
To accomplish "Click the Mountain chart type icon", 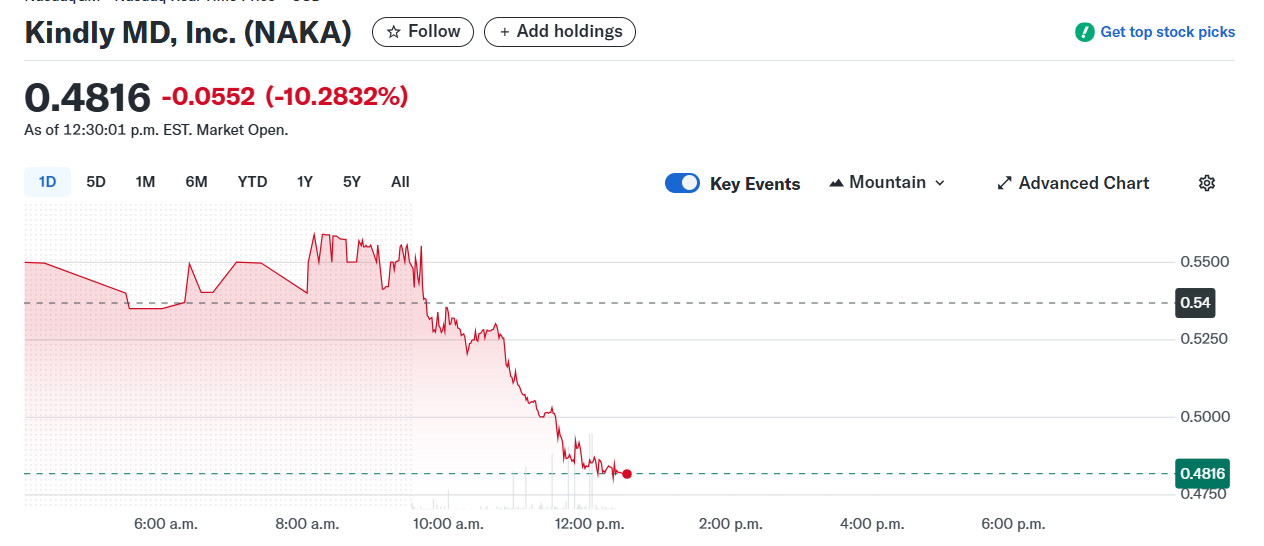I will [836, 183].
